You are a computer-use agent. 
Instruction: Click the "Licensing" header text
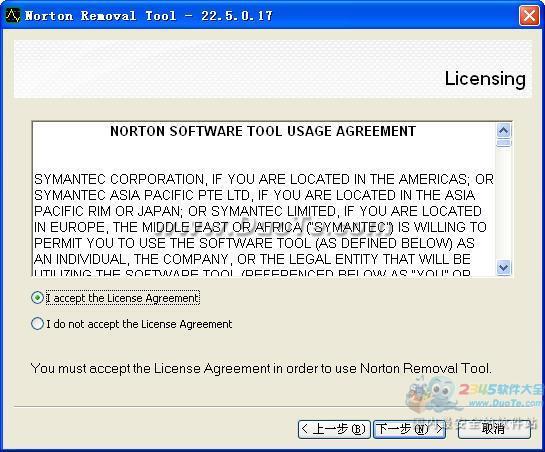485,79
